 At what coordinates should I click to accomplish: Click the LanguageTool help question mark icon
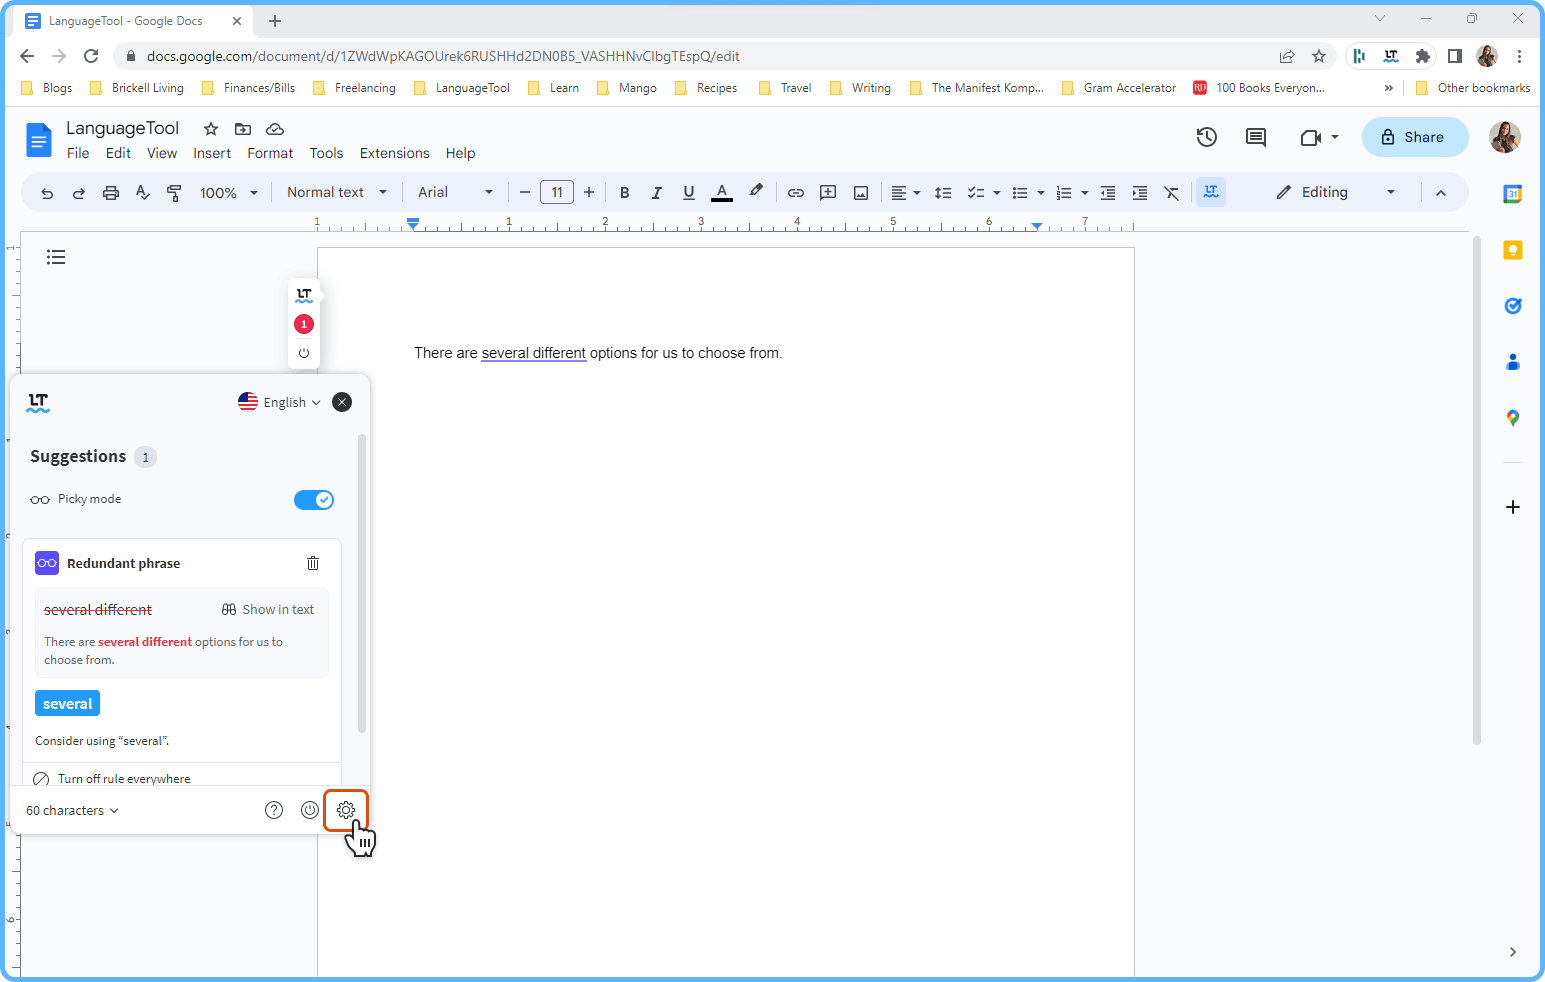click(x=274, y=810)
